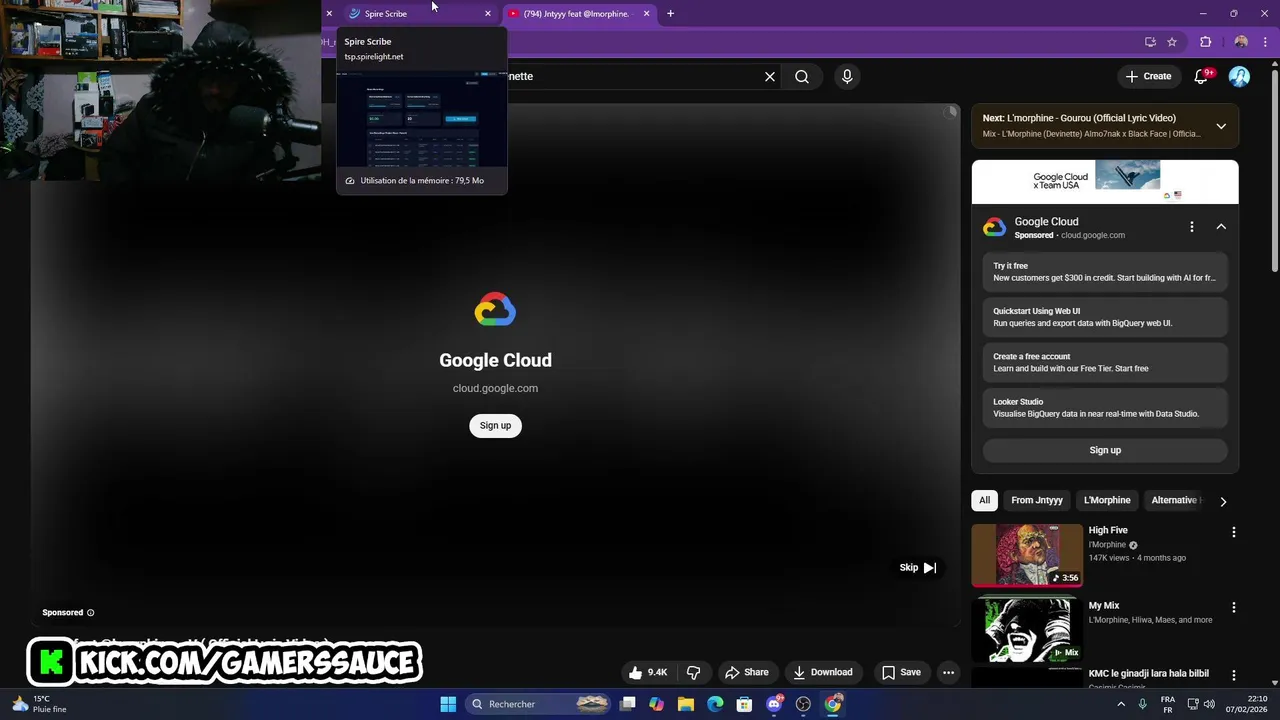
Task: Click the Create button on YouTube
Action: coord(1148,76)
